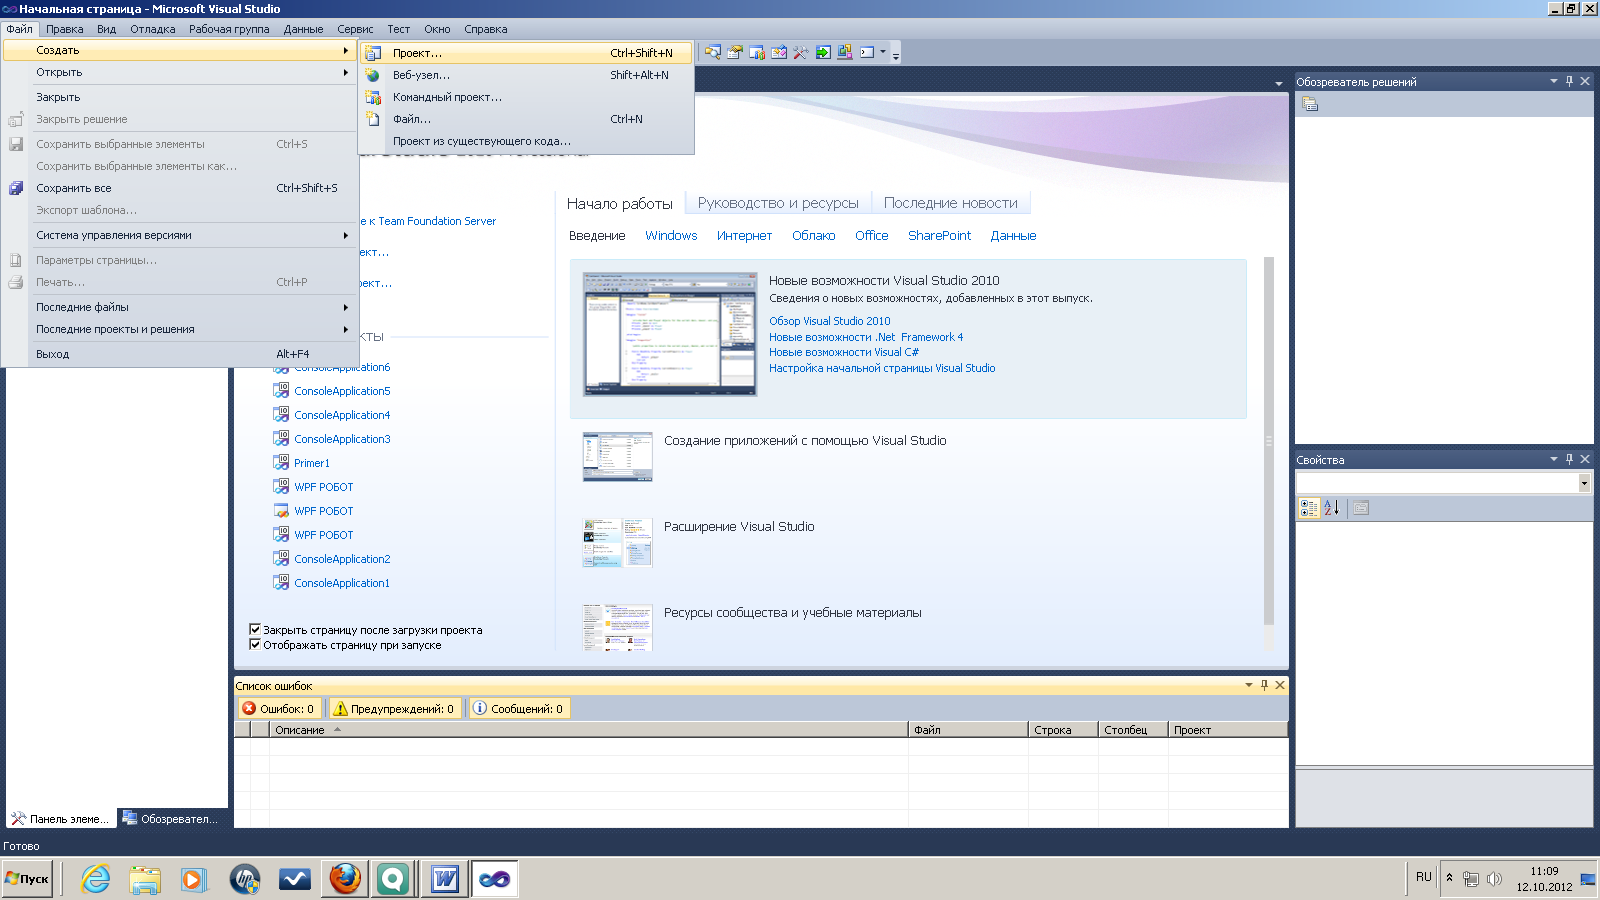Click the web-site globe icon in submenu
This screenshot has width=1600, height=900.
(373, 75)
